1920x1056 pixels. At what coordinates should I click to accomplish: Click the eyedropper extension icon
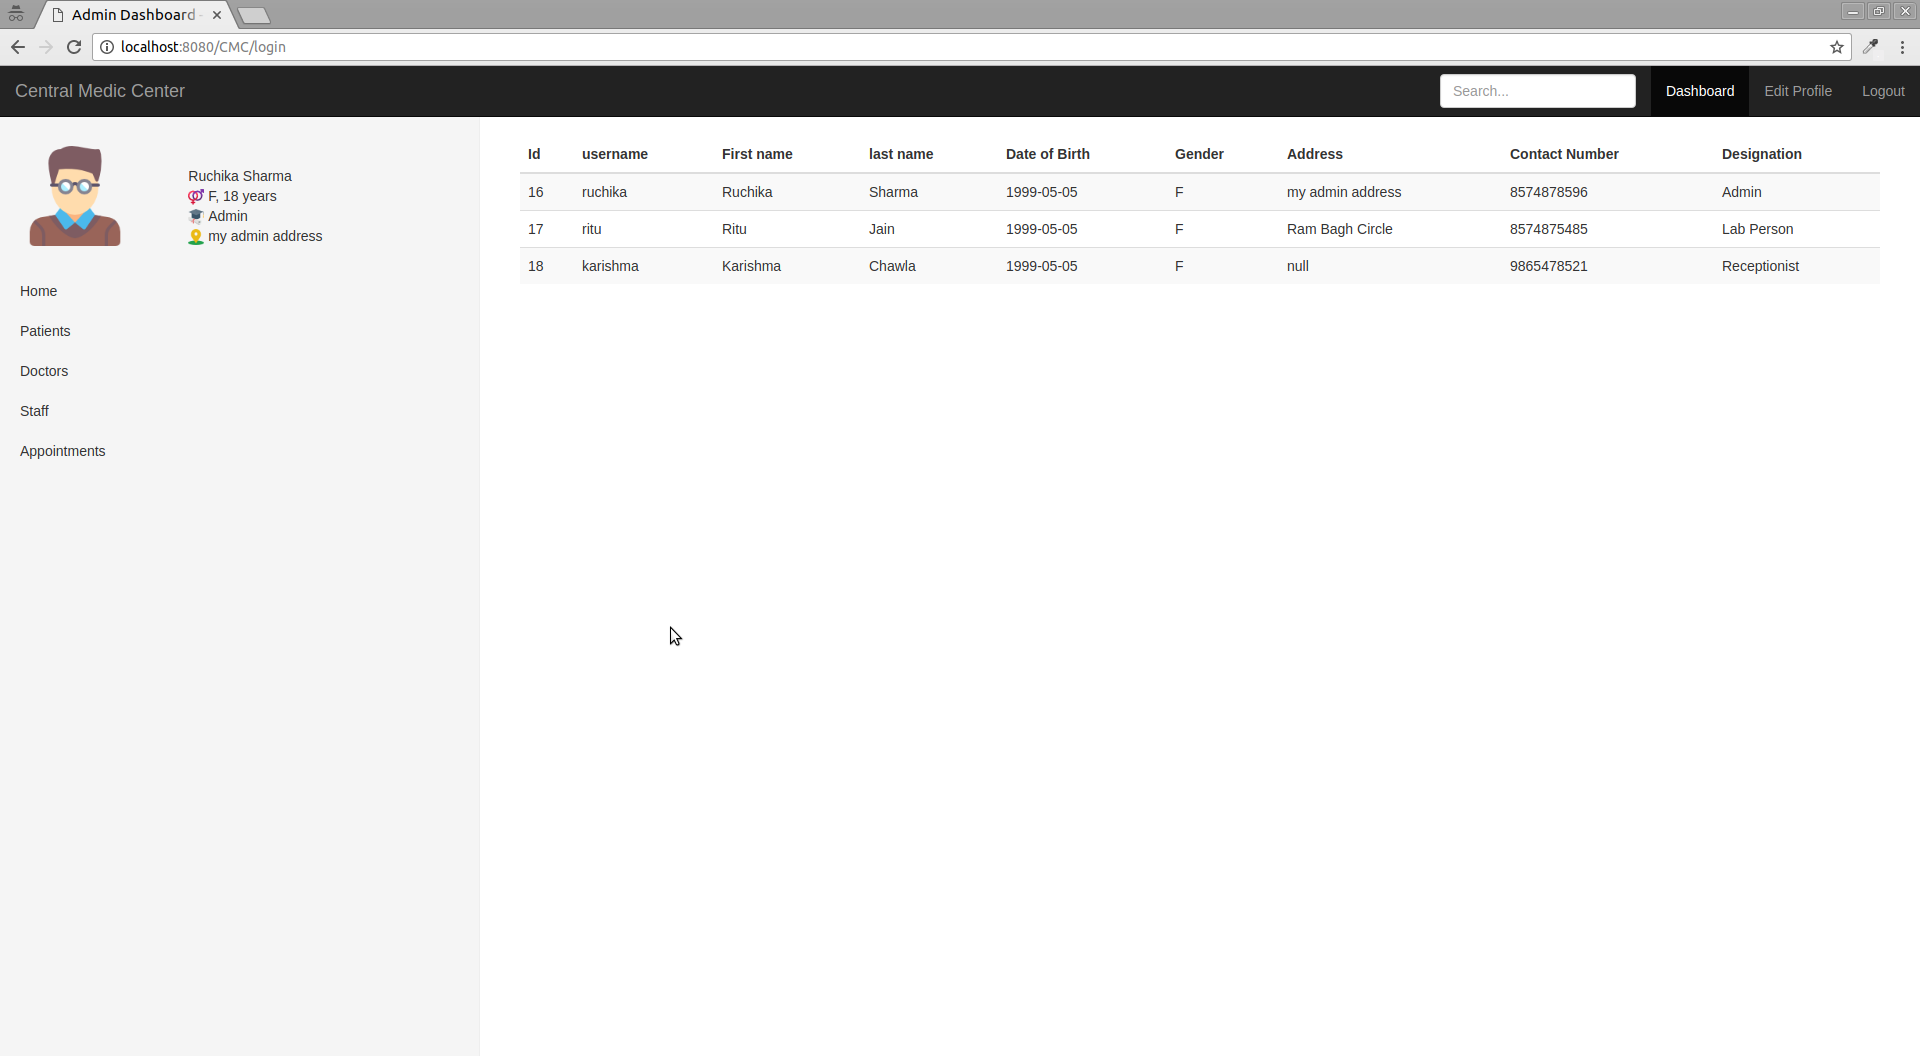[x=1870, y=47]
